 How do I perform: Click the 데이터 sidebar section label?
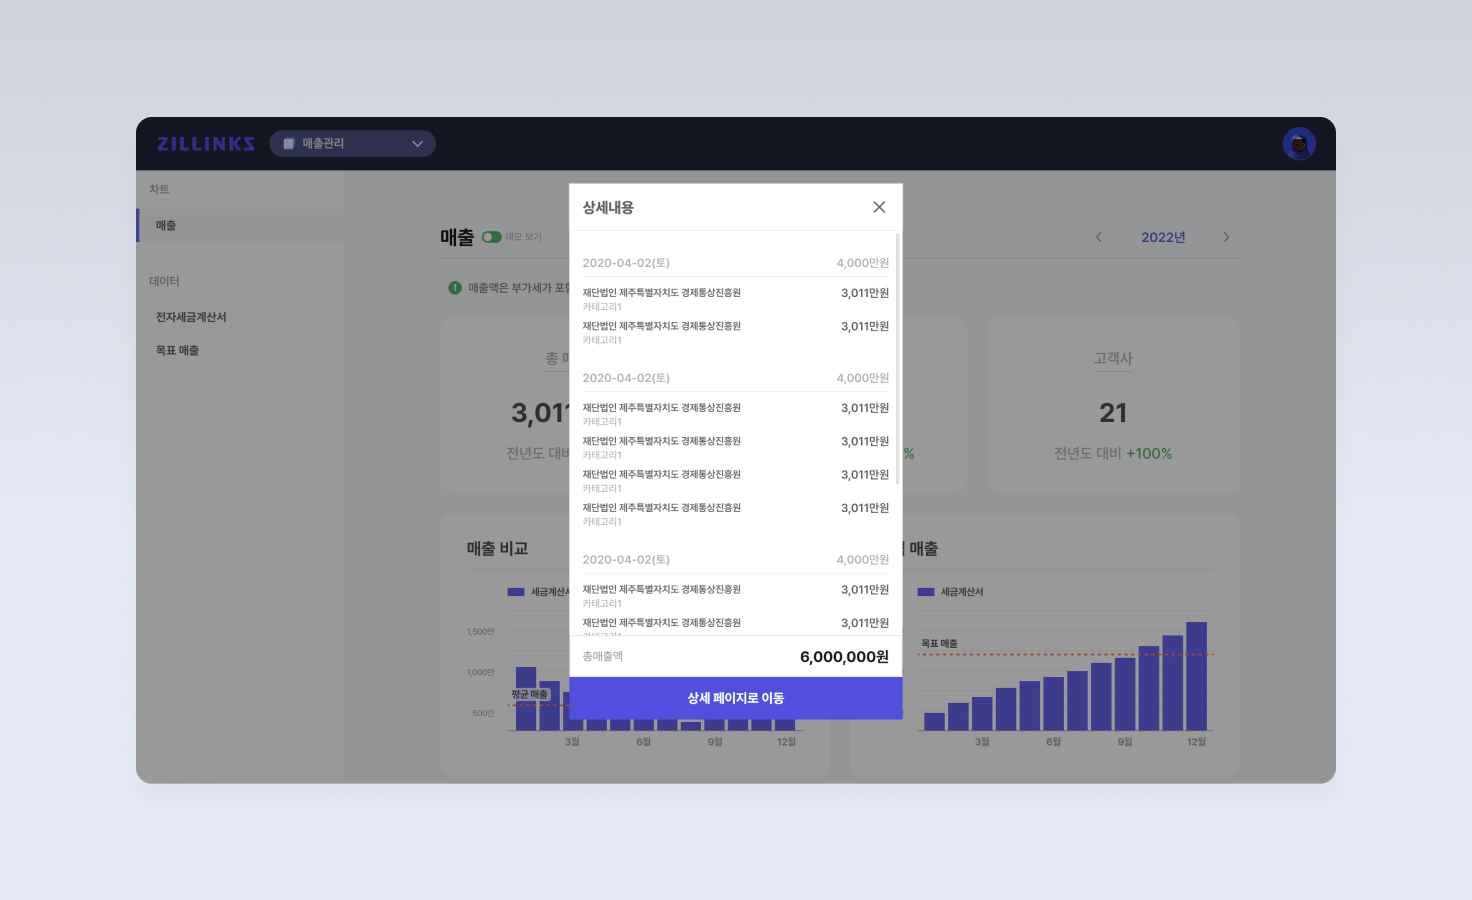[164, 281]
